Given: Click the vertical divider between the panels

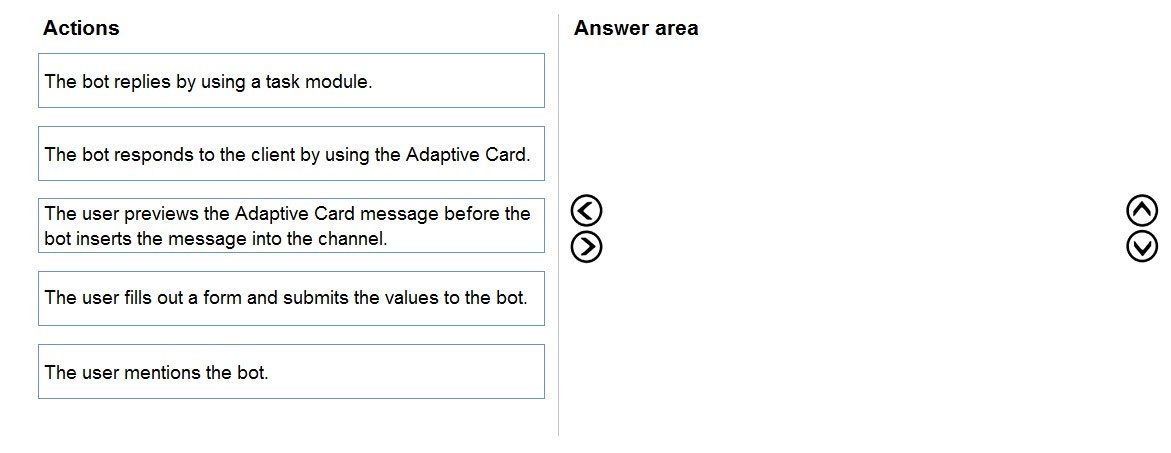Looking at the screenshot, I should click(x=559, y=224).
